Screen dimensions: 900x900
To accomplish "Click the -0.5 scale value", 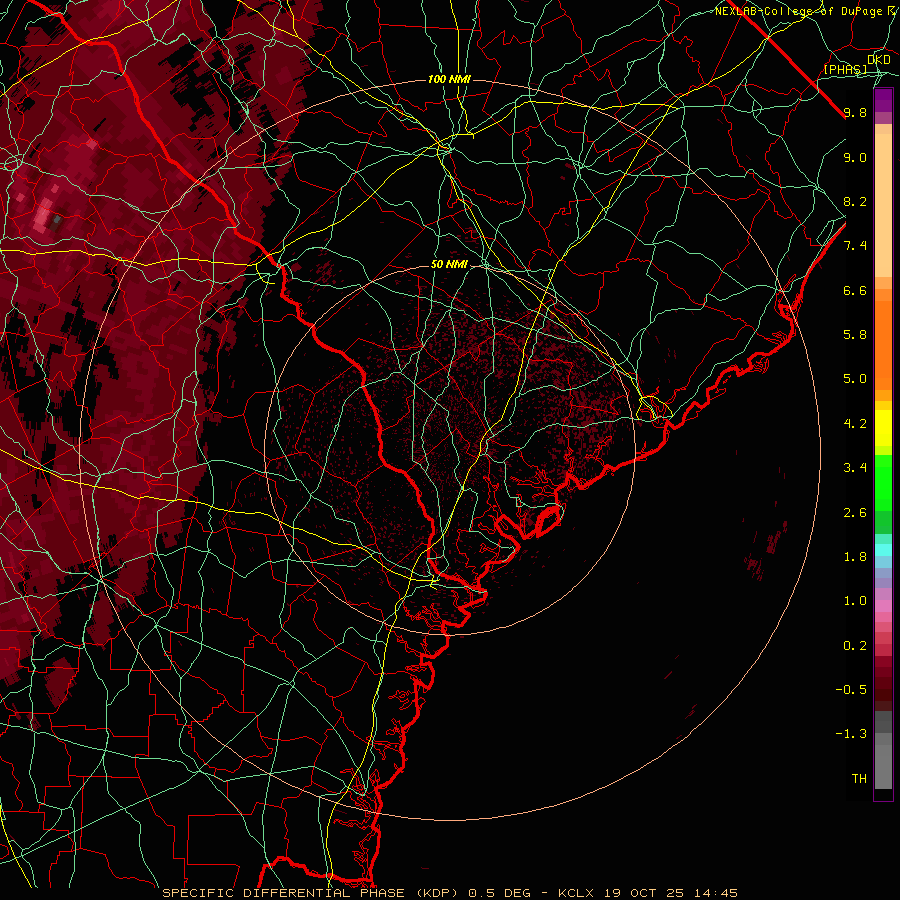I will pyautogui.click(x=851, y=690).
